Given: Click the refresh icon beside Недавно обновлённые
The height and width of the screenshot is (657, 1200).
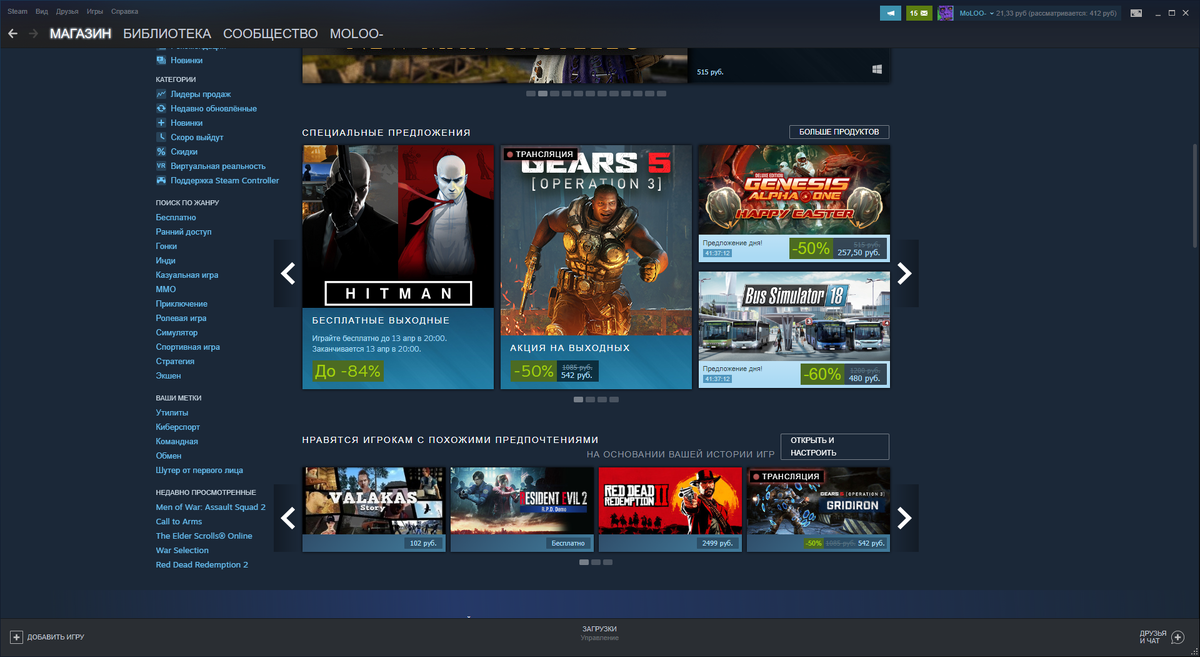Looking at the screenshot, I should click(161, 108).
